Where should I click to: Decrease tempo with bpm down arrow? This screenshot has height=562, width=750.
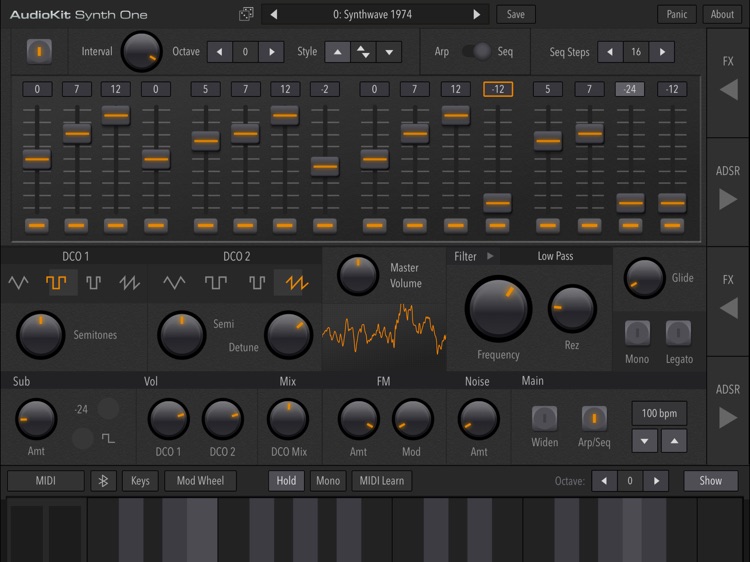pyautogui.click(x=644, y=441)
